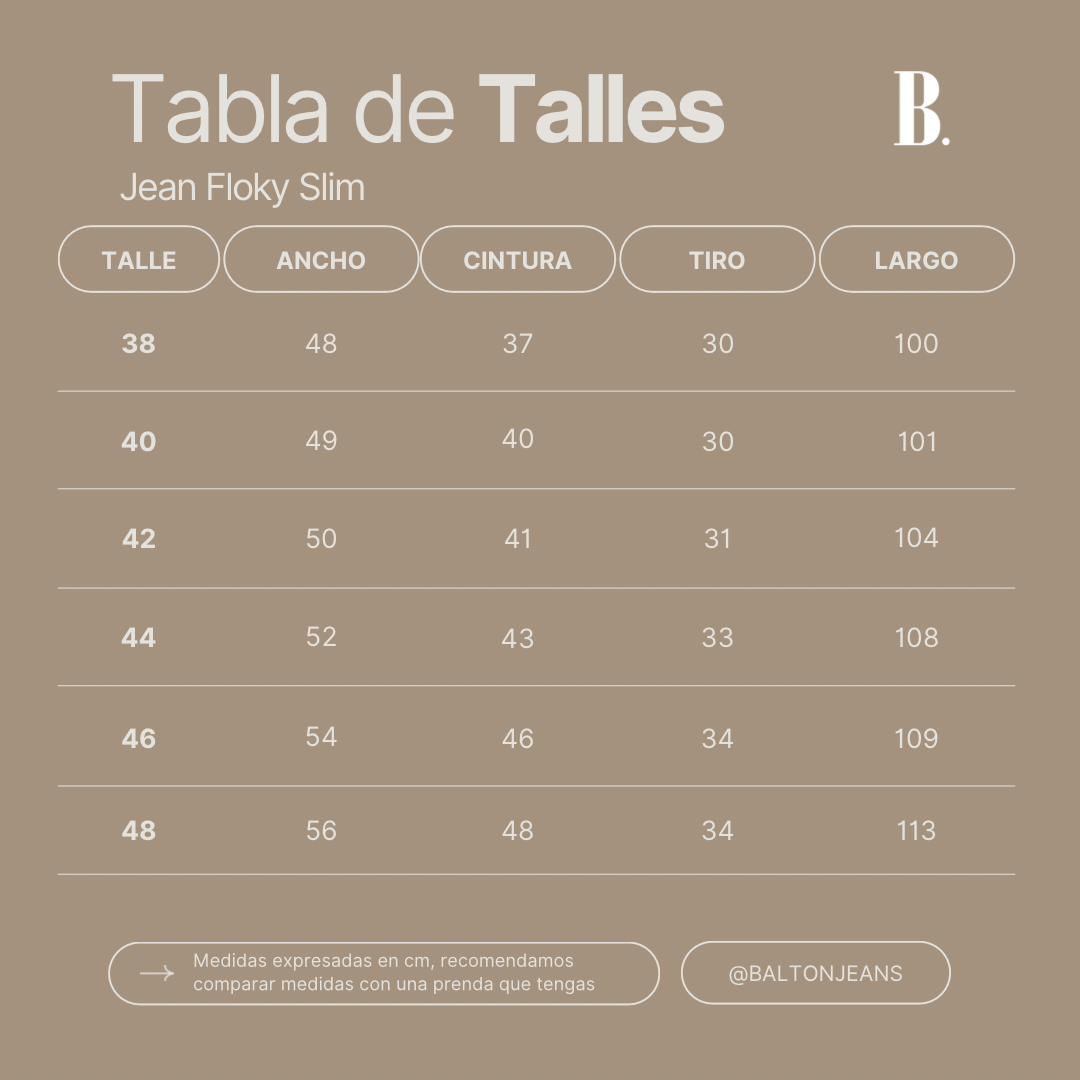Click the largo value 113
Image resolution: width=1080 pixels, height=1080 pixels.
[917, 830]
